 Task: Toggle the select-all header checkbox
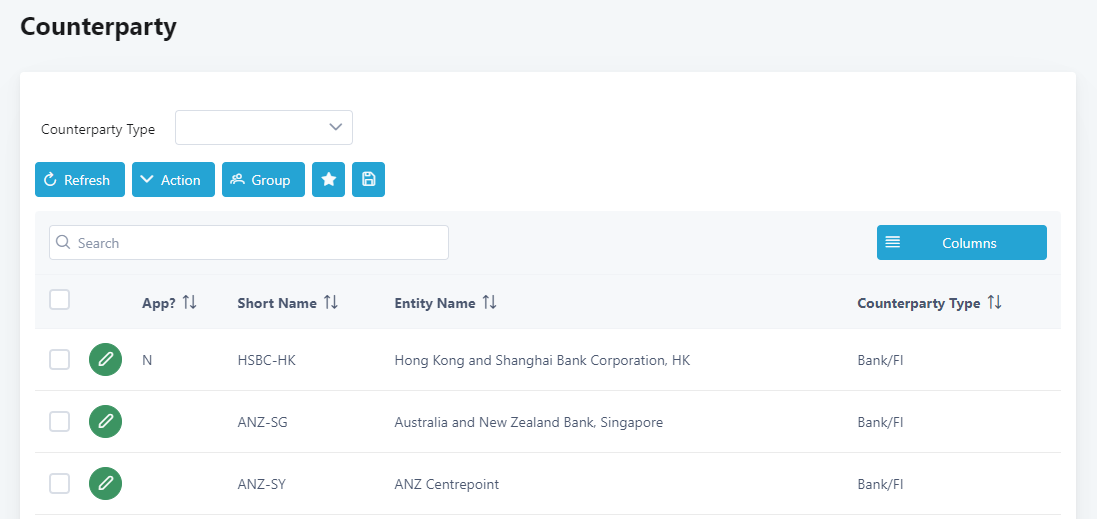tap(60, 299)
